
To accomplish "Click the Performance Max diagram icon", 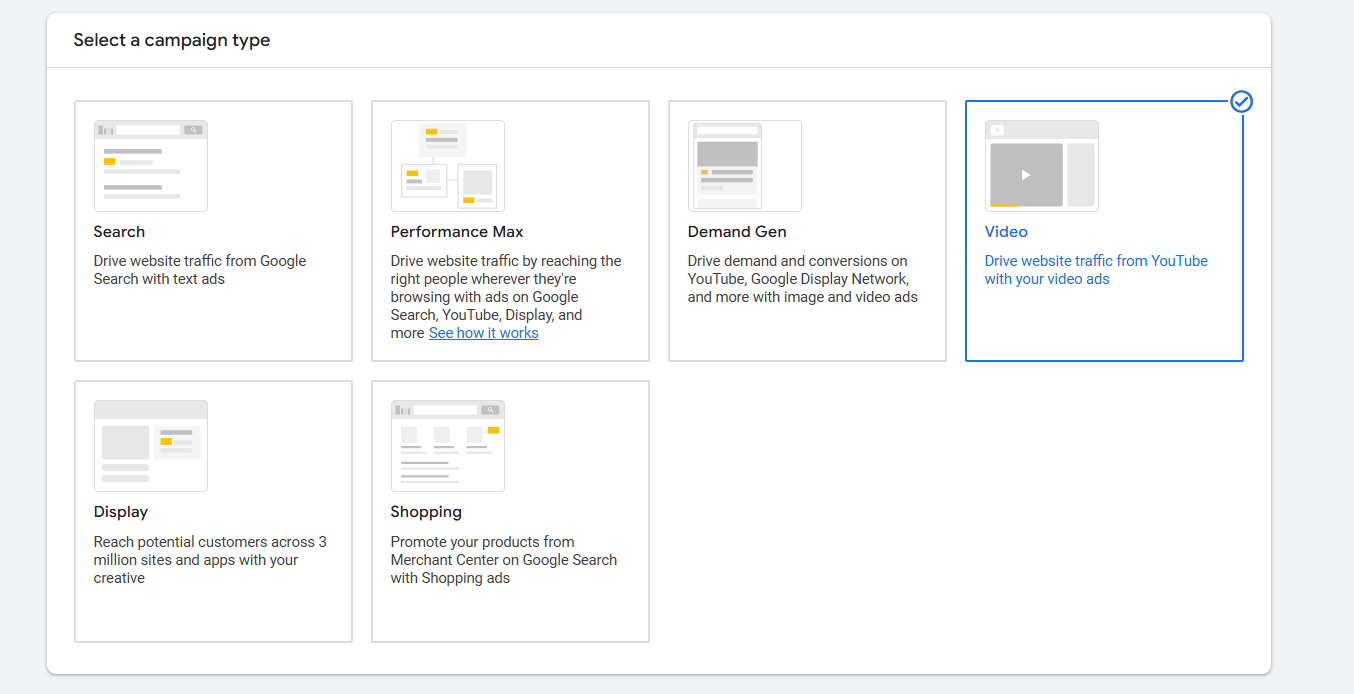I will pyautogui.click(x=447, y=166).
